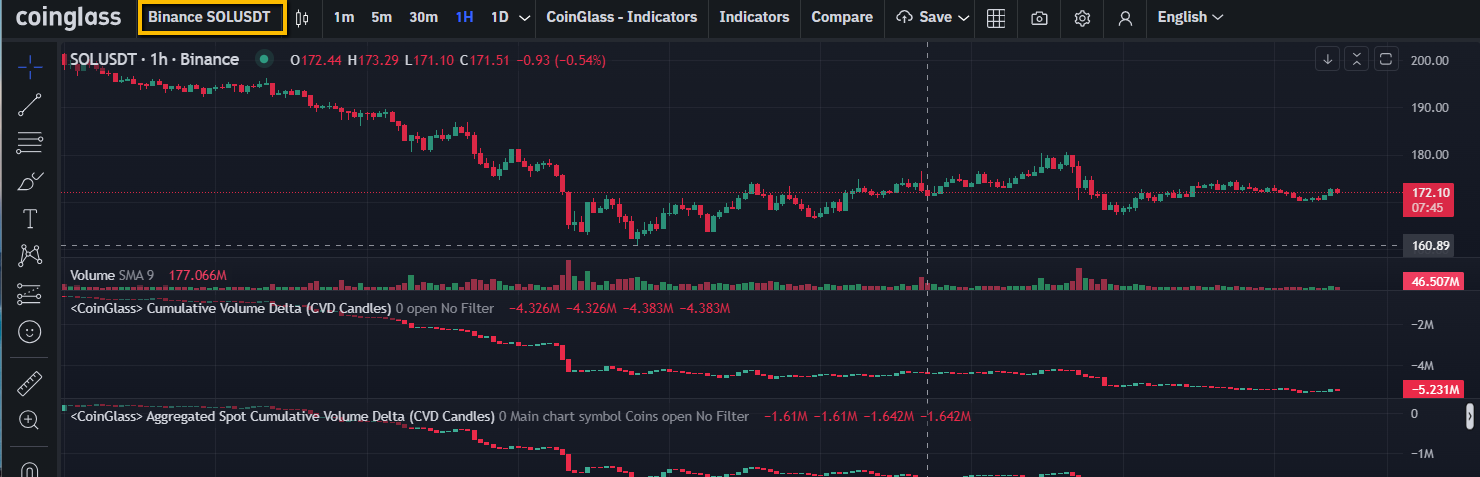Viewport: 1480px width, 477px height.
Task: Select the 1H timeframe
Action: [464, 17]
